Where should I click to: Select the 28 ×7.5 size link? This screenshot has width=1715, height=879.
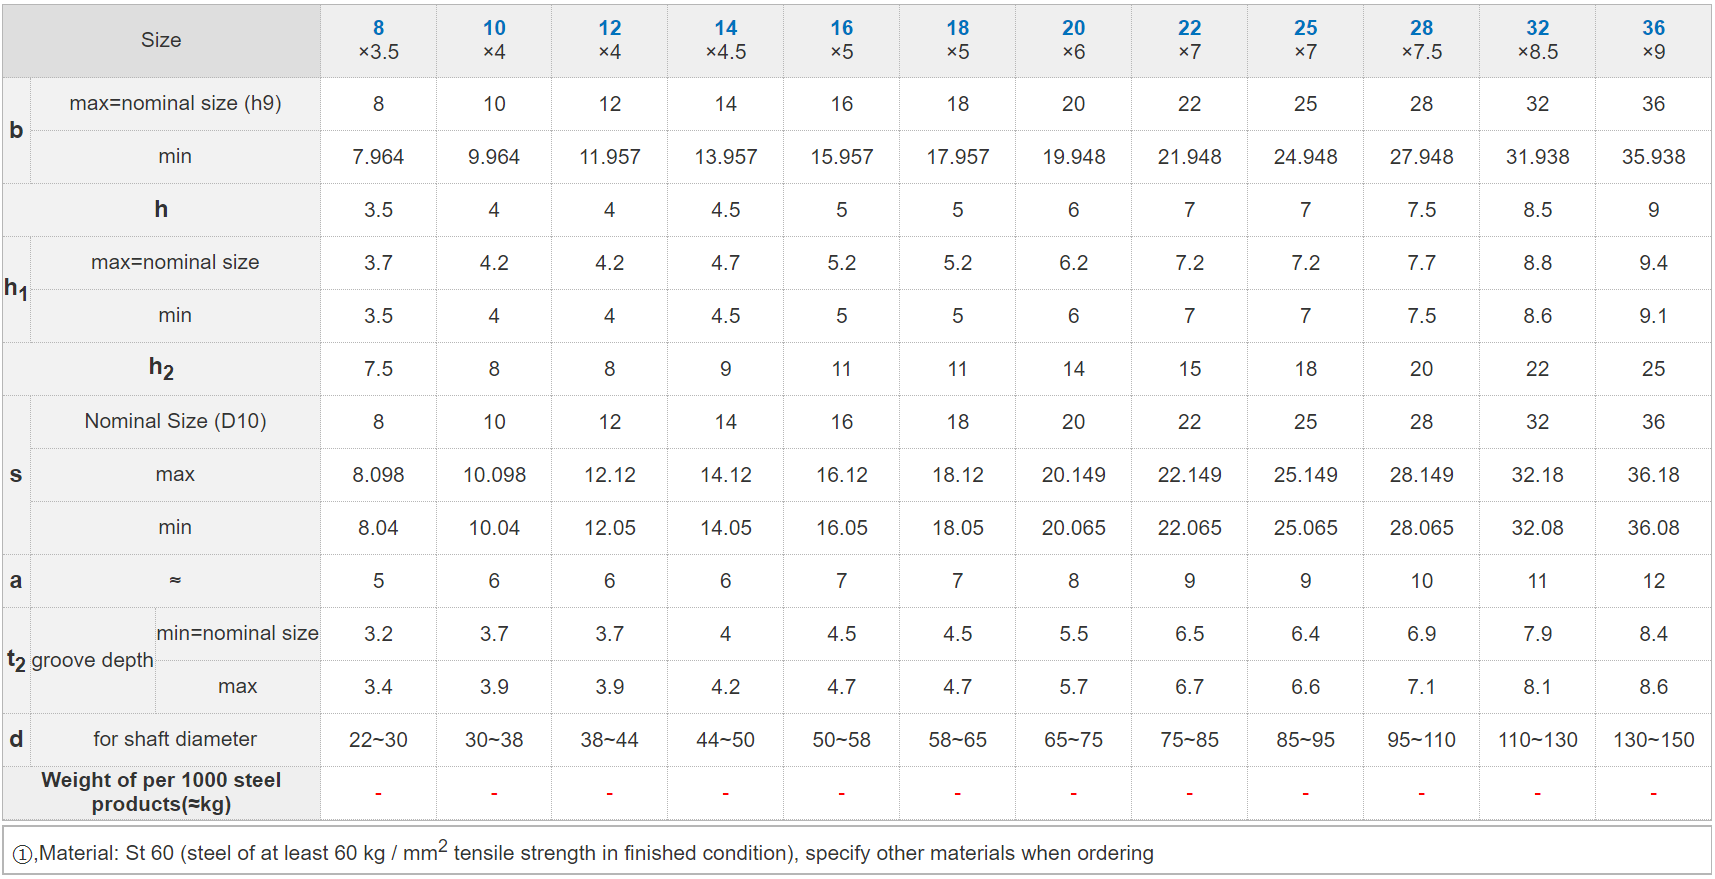[x=1422, y=28]
